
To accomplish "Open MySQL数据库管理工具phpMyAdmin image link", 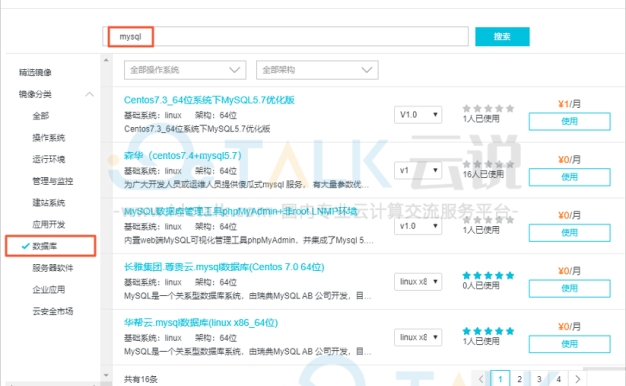I will [241, 211].
